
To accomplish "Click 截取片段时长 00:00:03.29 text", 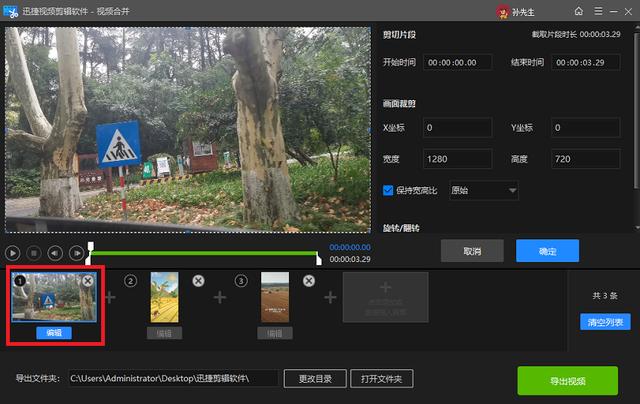I will [576, 34].
